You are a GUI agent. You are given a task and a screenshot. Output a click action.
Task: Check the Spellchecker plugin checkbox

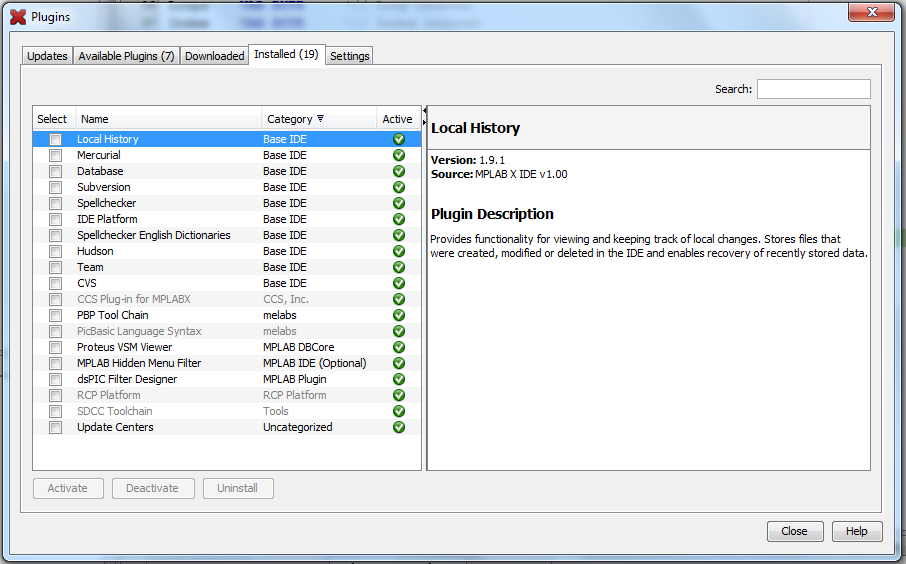point(56,203)
